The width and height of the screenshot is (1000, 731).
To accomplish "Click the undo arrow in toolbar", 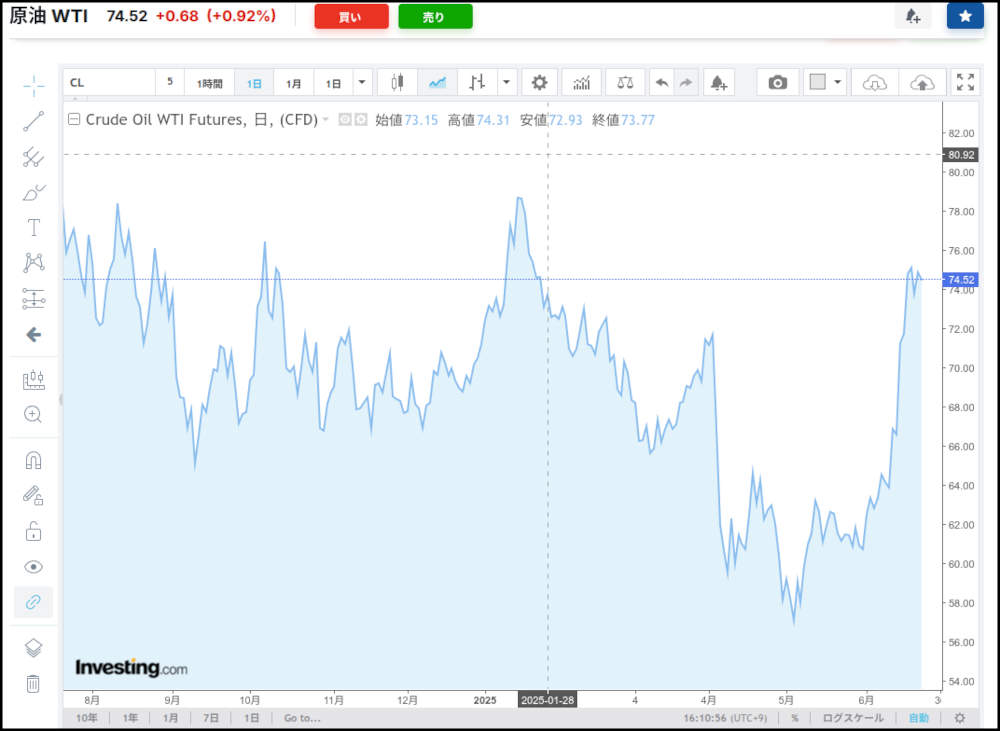I will point(661,82).
